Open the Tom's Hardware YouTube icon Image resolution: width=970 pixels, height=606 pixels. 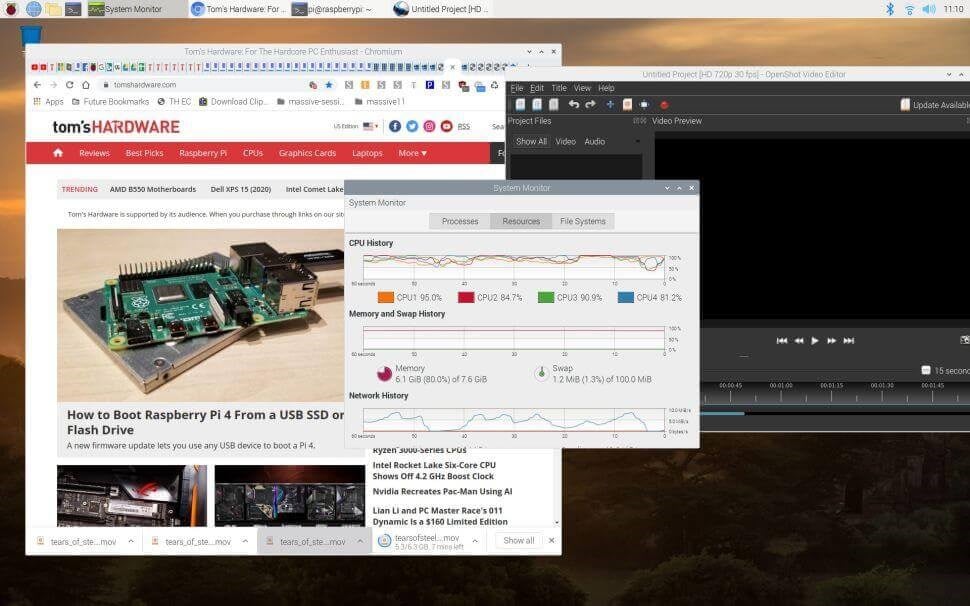[x=447, y=126]
